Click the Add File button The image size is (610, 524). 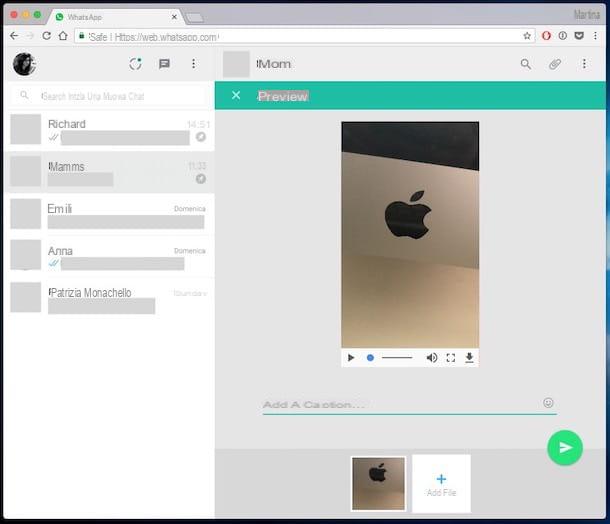[441, 484]
